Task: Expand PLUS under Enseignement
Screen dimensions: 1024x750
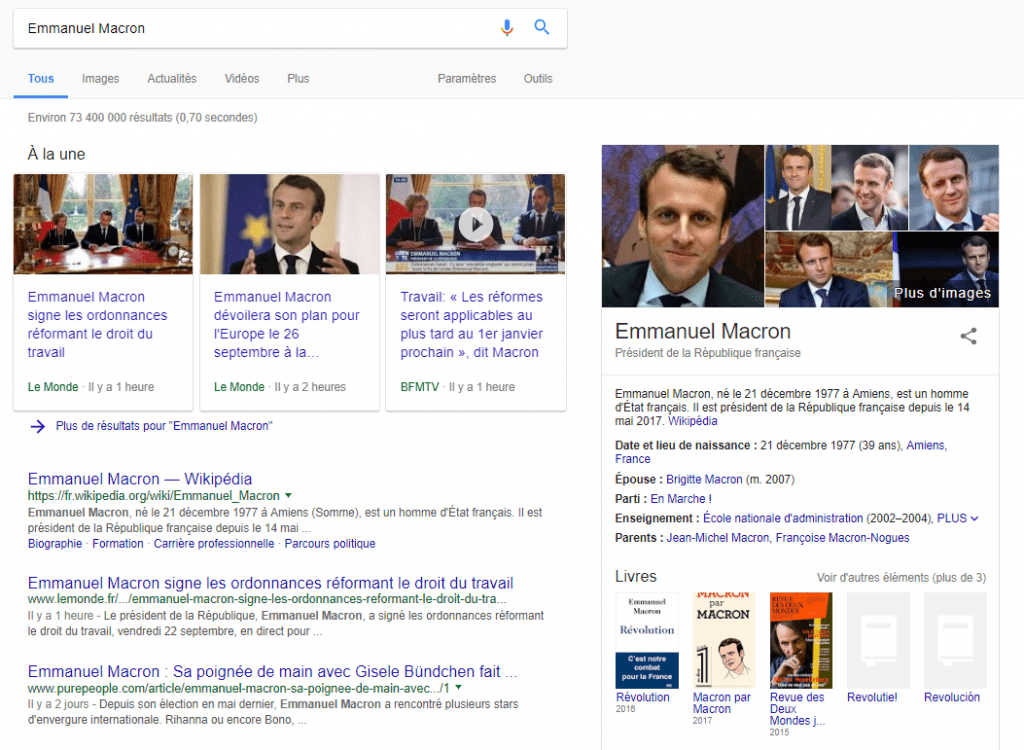Action: click(x=957, y=518)
